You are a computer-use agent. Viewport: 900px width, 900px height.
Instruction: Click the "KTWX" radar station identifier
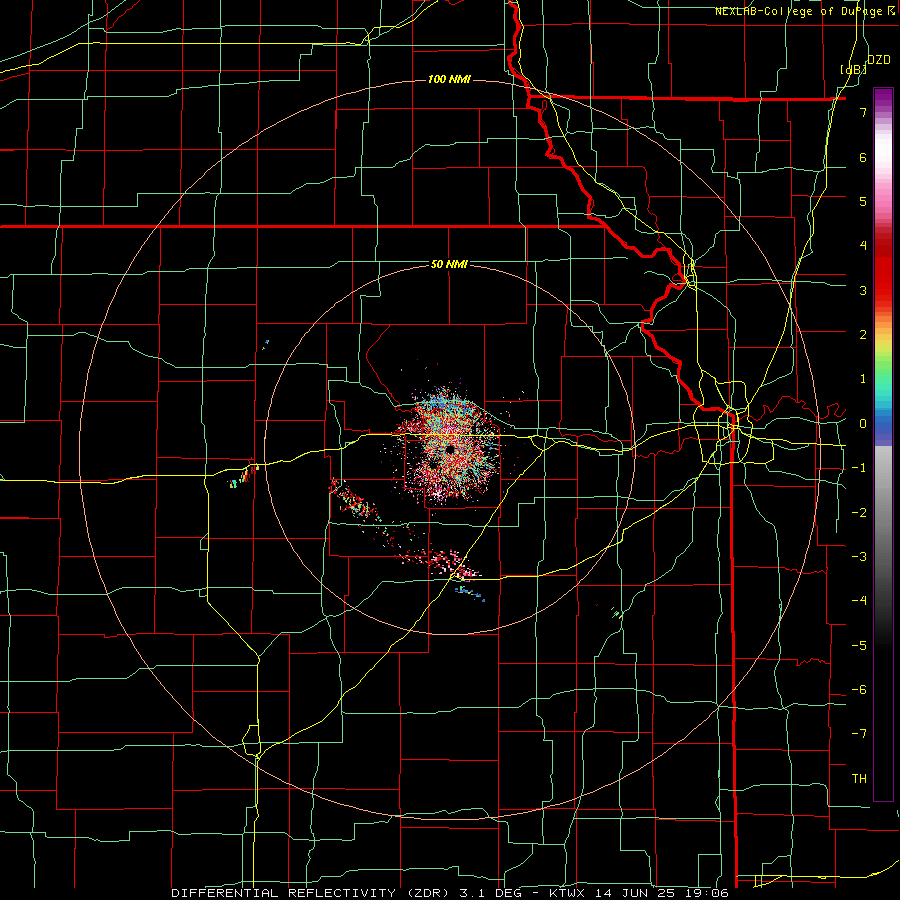567,893
